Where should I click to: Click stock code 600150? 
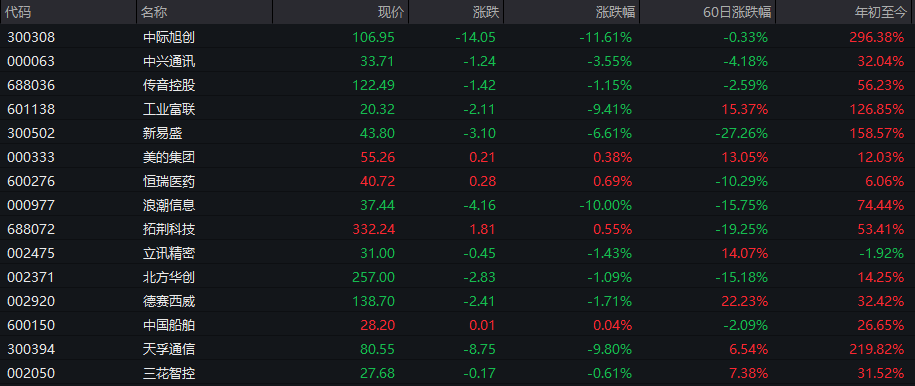pyautogui.click(x=31, y=325)
